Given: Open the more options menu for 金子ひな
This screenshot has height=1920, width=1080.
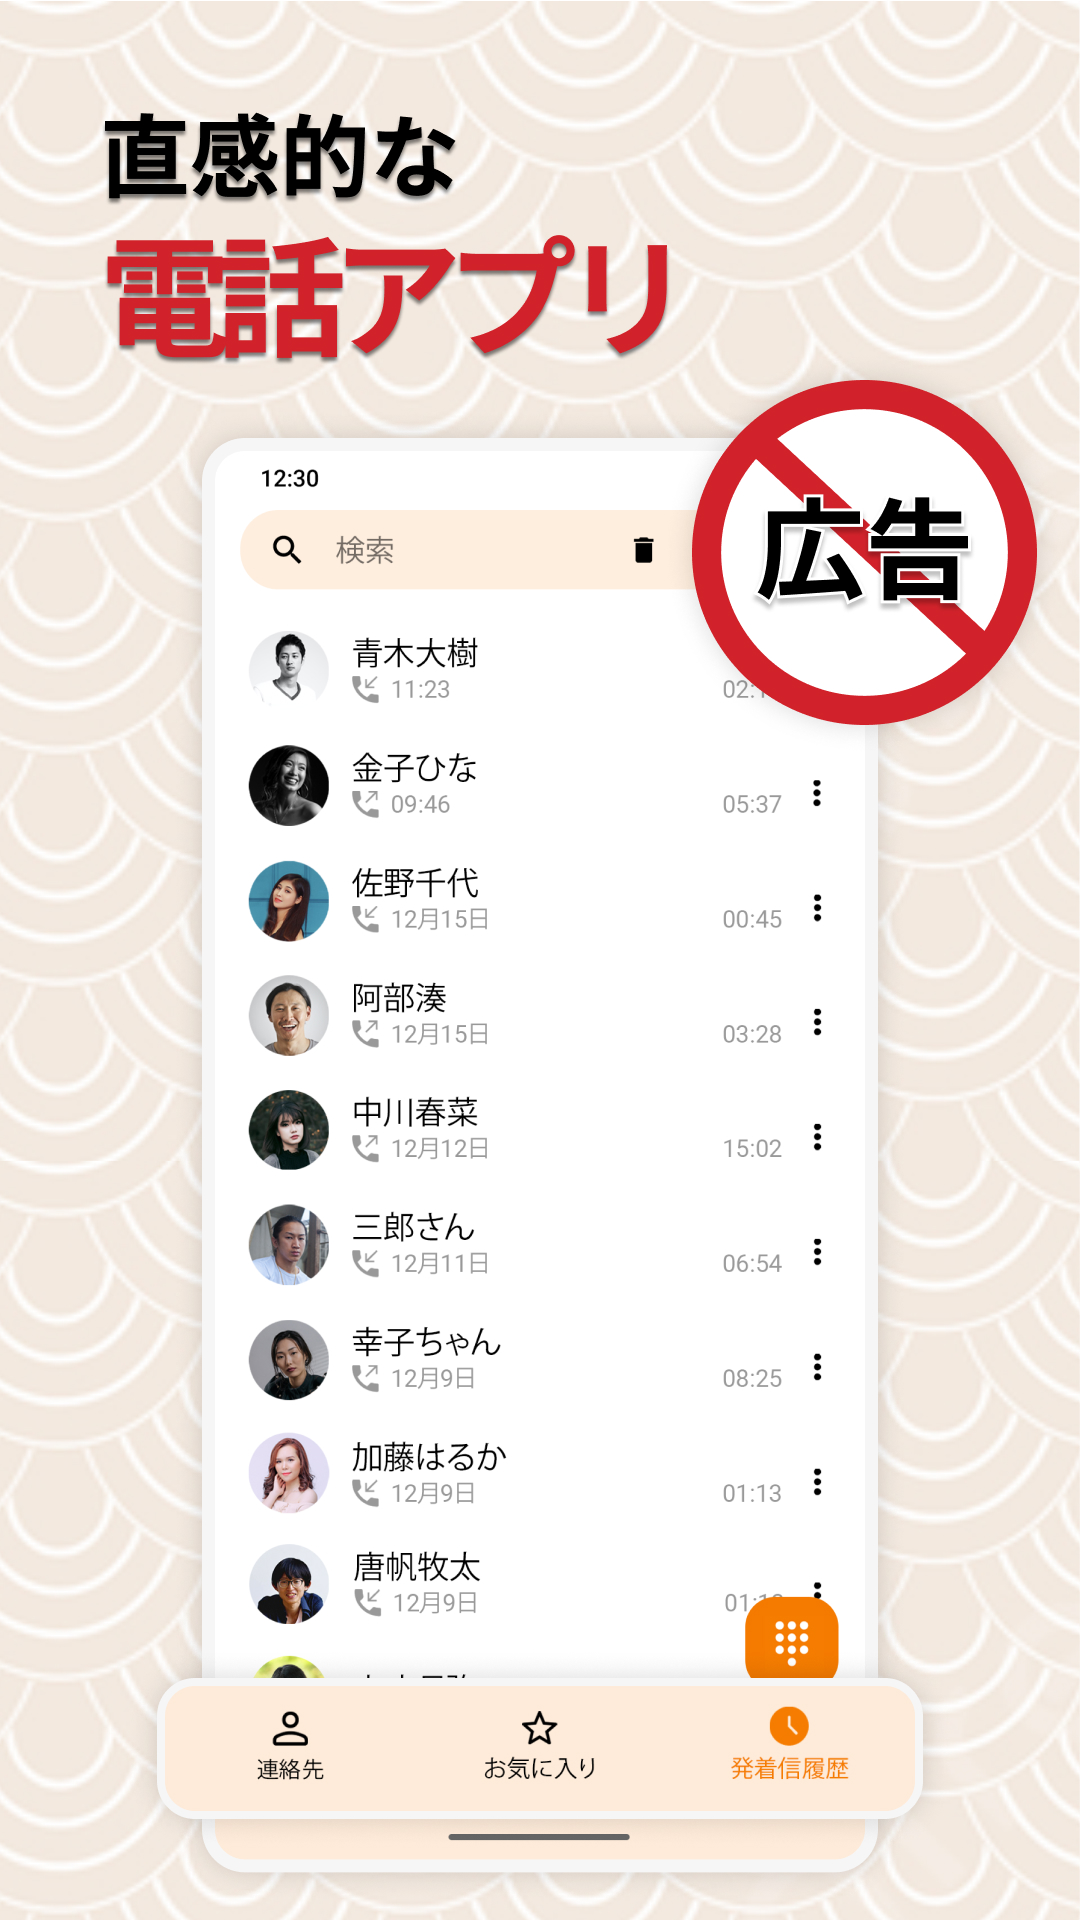Looking at the screenshot, I should pos(817,793).
